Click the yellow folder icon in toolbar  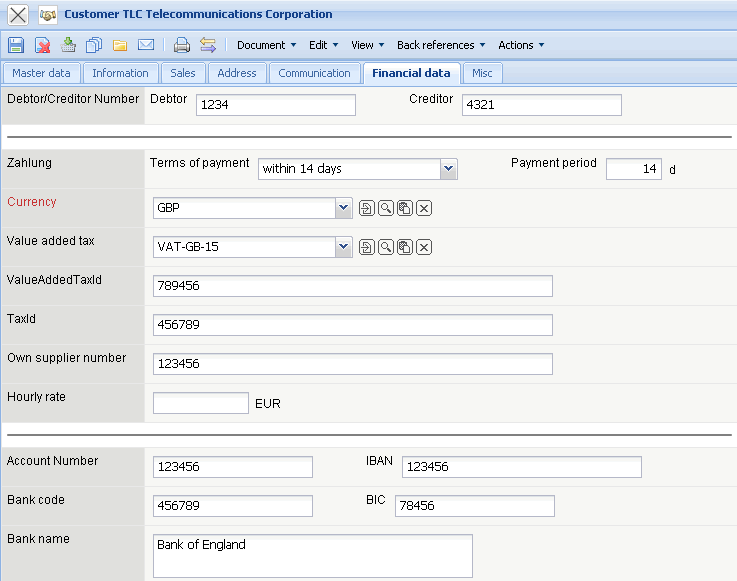(x=120, y=45)
